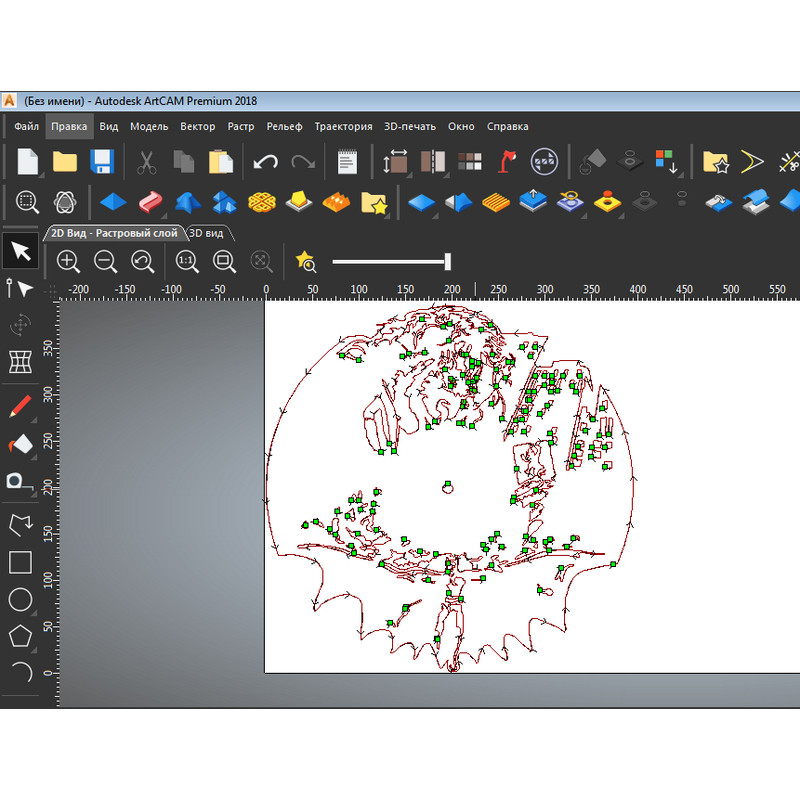Select the Rectangle shape tool
This screenshot has width=800, height=800.
pos(21,562)
